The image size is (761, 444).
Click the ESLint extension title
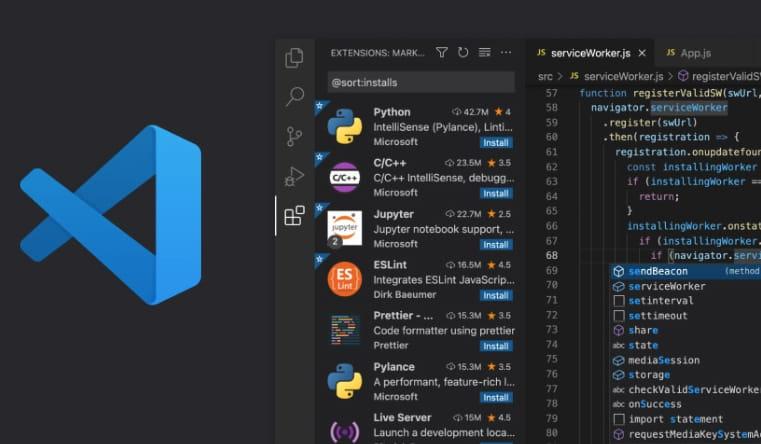(x=390, y=265)
